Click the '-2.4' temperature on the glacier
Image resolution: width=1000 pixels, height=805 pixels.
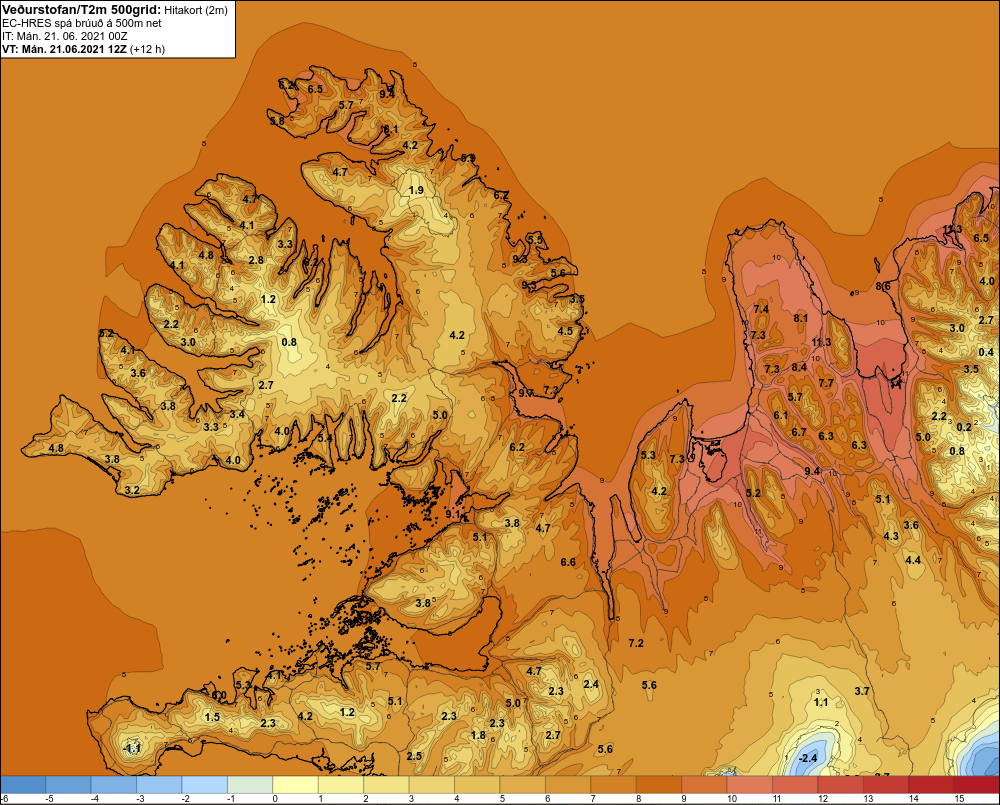(x=807, y=758)
